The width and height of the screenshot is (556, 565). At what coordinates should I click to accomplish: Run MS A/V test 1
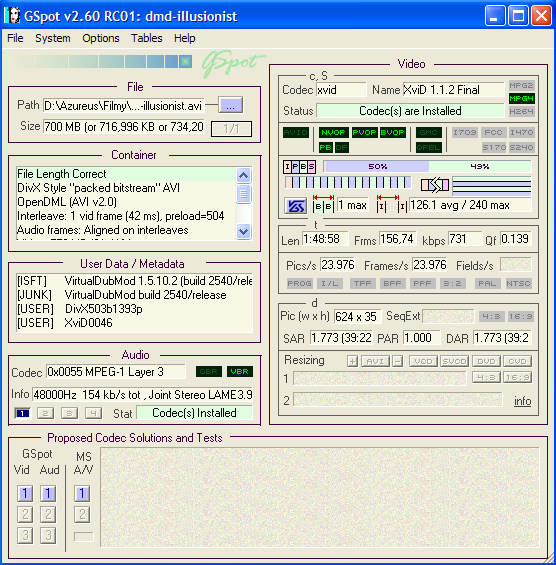(82, 493)
